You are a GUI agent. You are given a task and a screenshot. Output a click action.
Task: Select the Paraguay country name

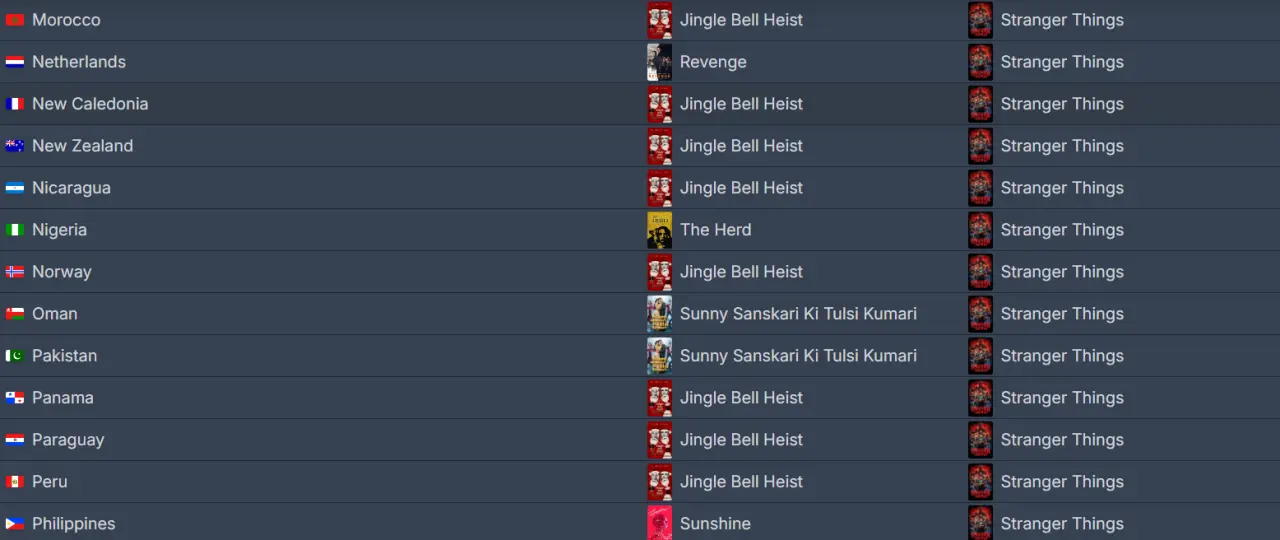click(x=68, y=440)
